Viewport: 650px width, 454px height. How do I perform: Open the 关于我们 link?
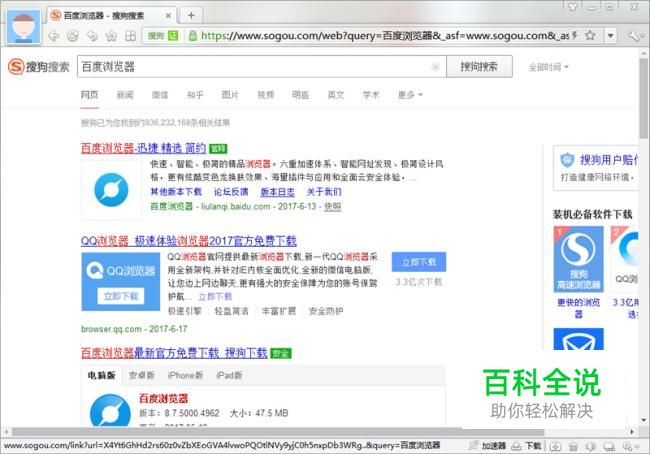tap(324, 192)
